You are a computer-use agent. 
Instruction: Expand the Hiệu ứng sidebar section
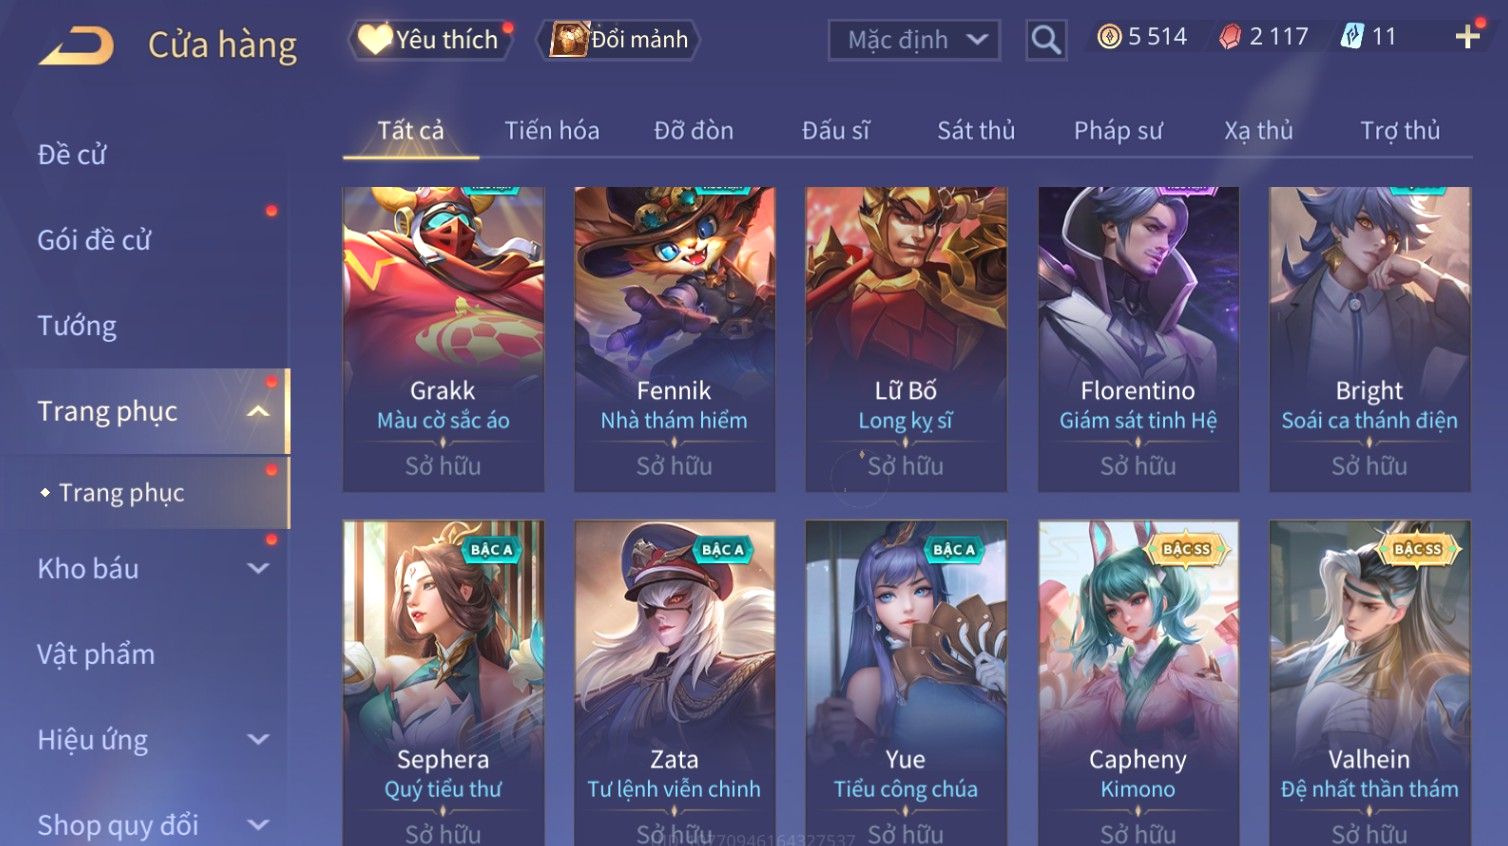pyautogui.click(x=258, y=740)
